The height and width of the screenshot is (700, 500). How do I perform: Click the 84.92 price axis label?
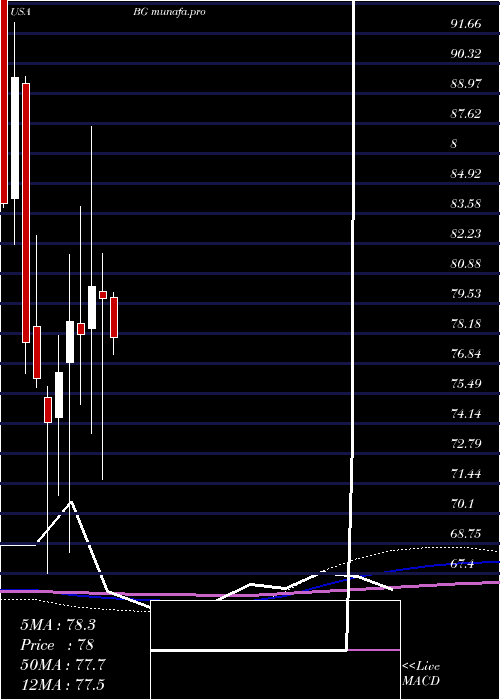pyautogui.click(x=466, y=174)
